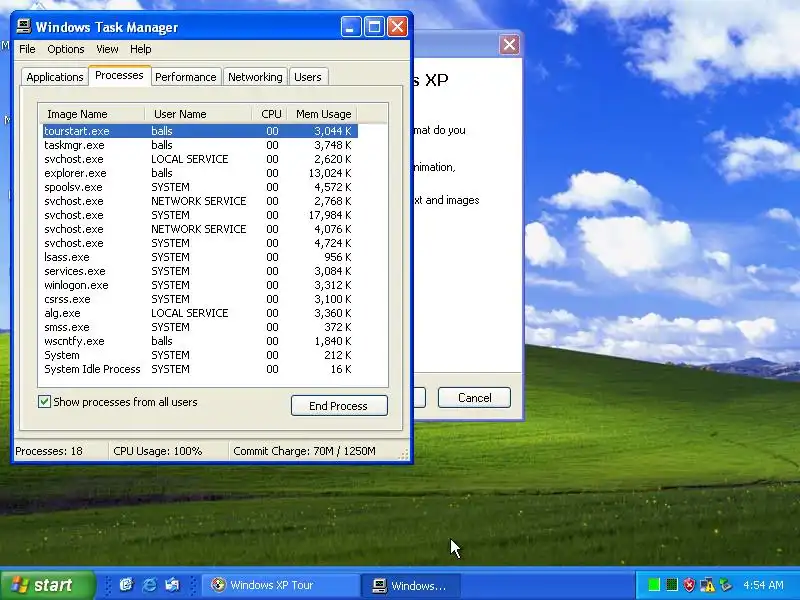Select the System Idle Process row
800x600 pixels.
200,369
